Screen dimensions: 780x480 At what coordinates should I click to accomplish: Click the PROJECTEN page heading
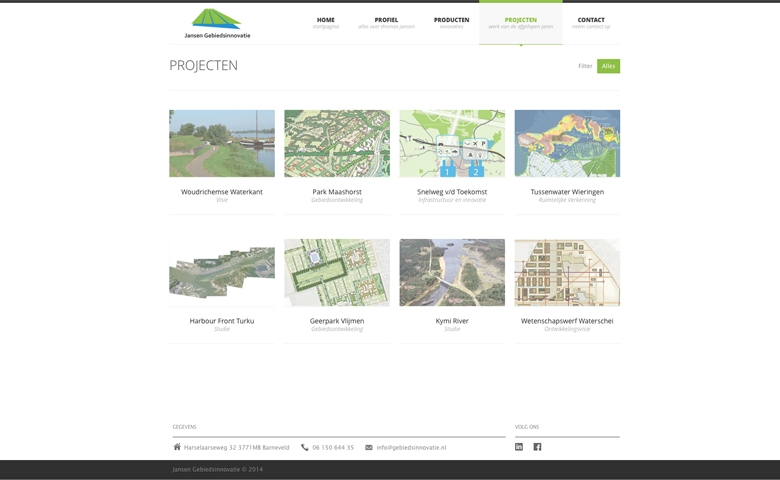203,66
